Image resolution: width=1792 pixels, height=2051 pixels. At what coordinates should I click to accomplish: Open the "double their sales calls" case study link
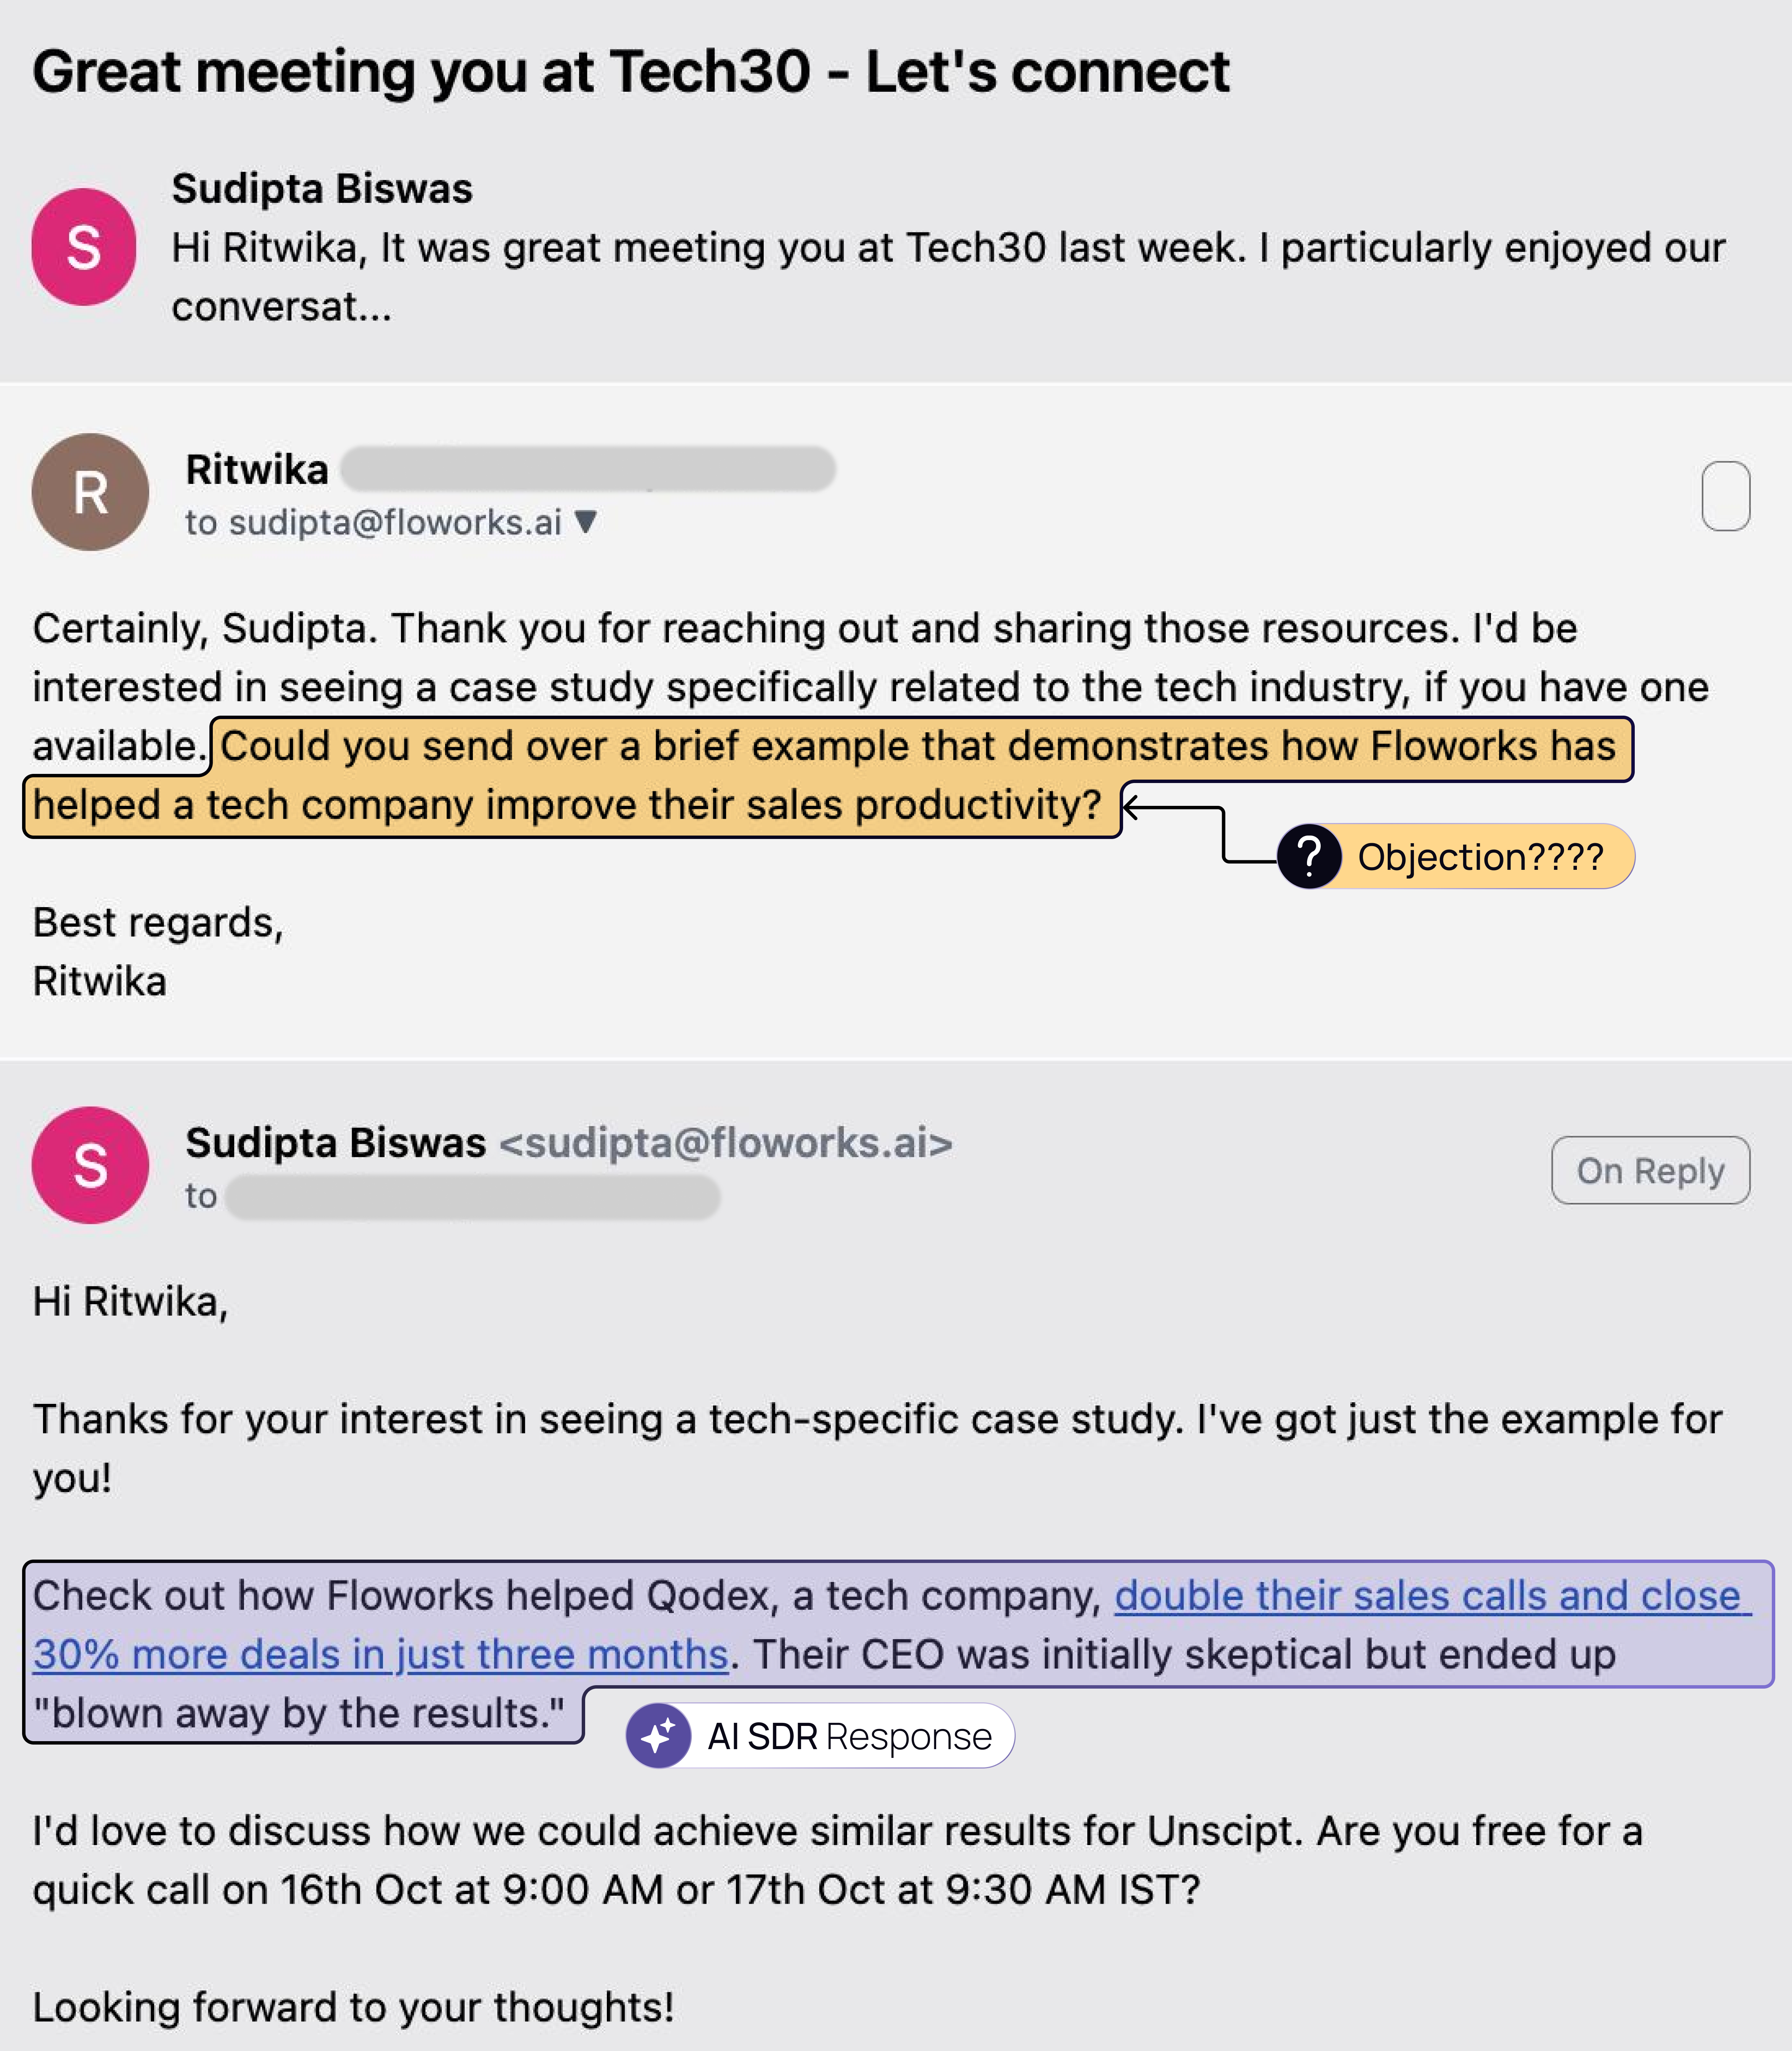tap(1430, 1597)
